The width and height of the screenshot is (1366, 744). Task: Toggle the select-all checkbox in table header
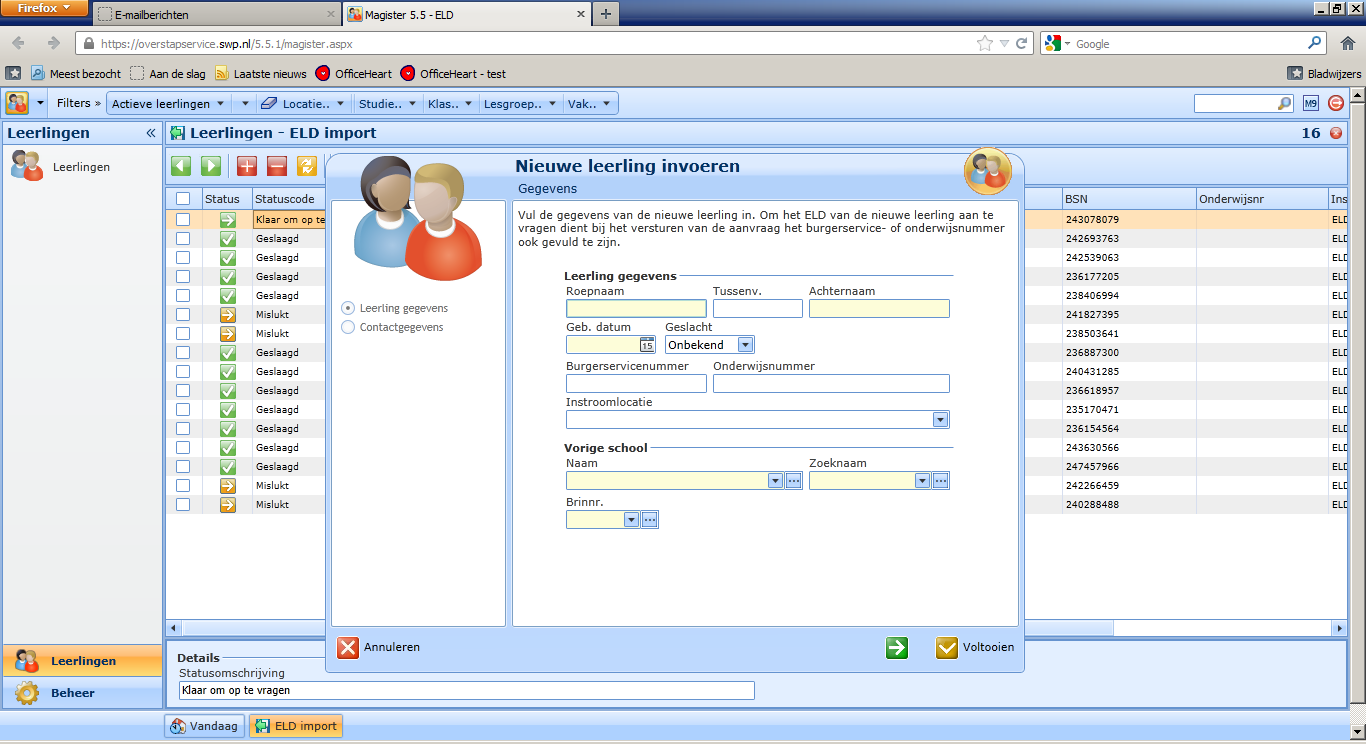tap(183, 199)
